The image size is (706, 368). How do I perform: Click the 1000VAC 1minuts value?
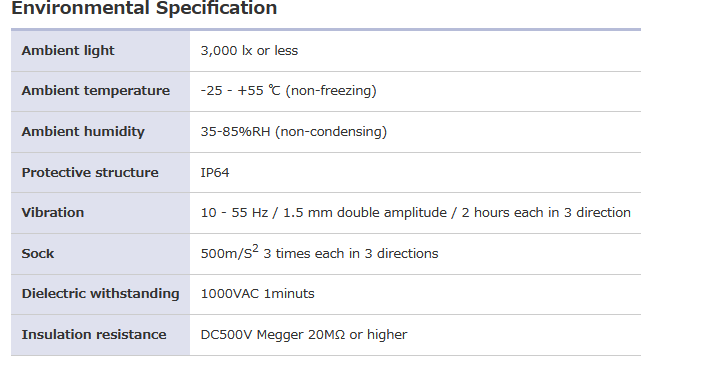(258, 294)
